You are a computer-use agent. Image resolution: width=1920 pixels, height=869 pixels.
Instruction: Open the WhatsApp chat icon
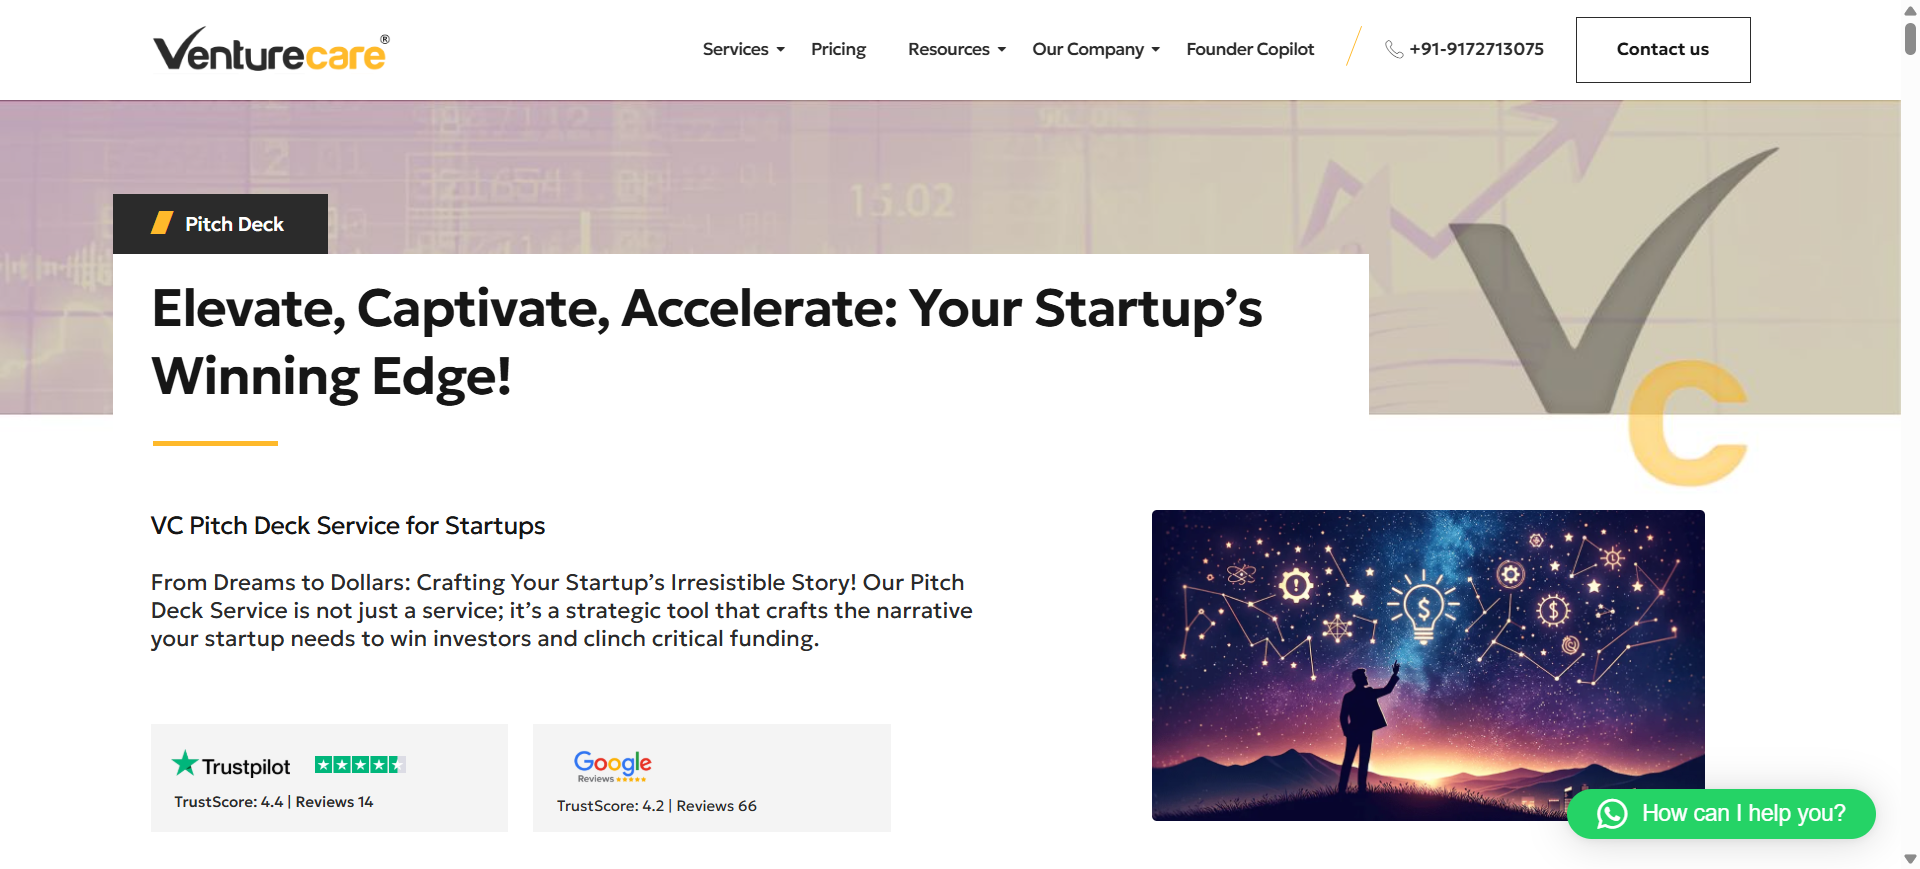[1613, 814]
